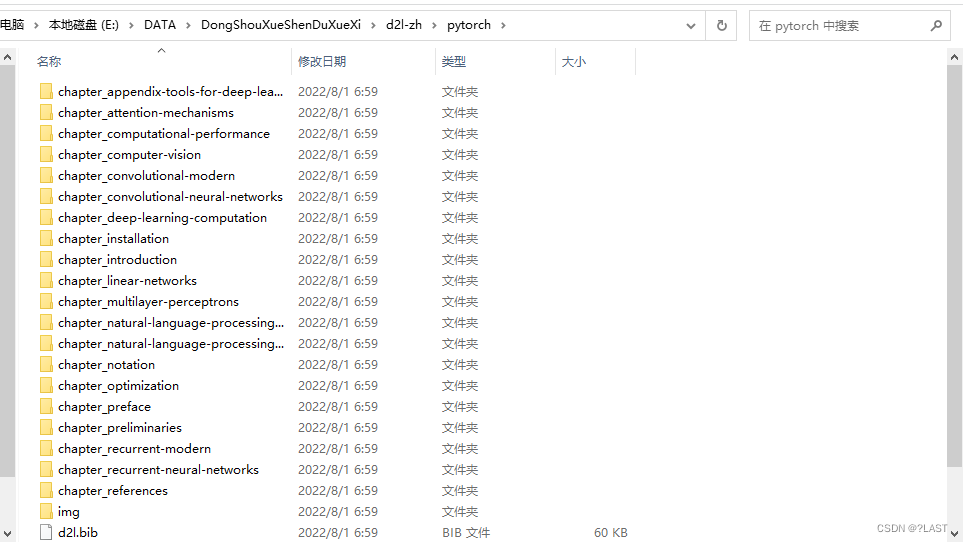Select the chapter_convolutional-neural-networks folder icon
This screenshot has height=542, width=963.
click(46, 196)
